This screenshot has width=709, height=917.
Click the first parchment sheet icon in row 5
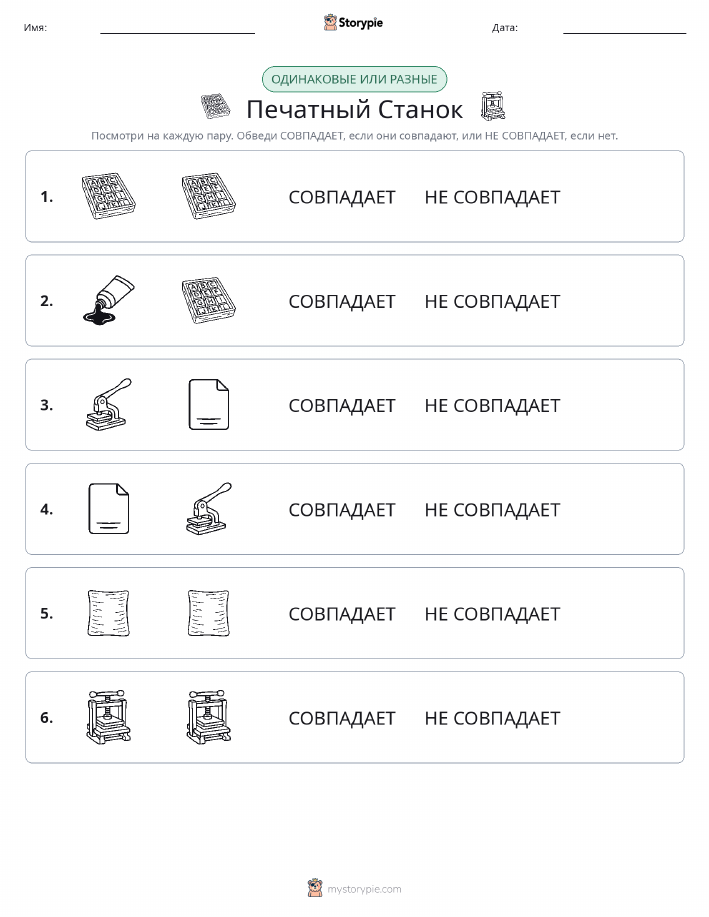coord(109,613)
